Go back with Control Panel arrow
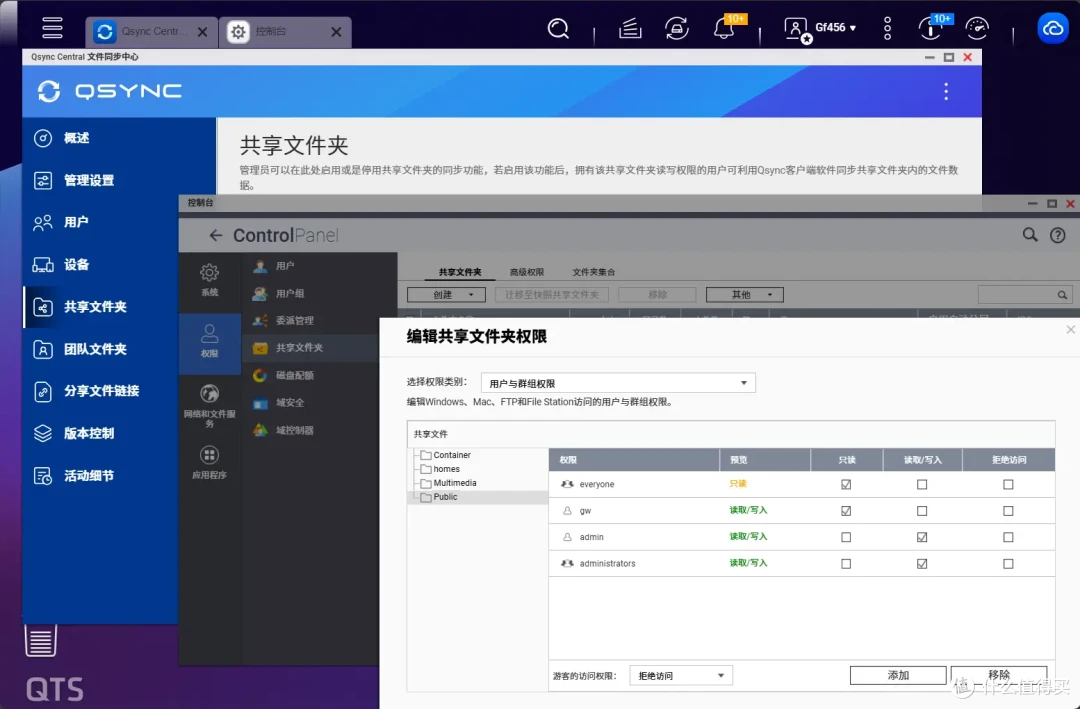Image resolution: width=1080 pixels, height=709 pixels. (x=216, y=236)
